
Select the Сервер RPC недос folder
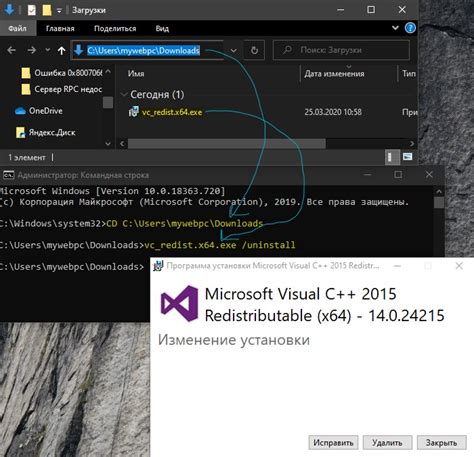[x=62, y=89]
